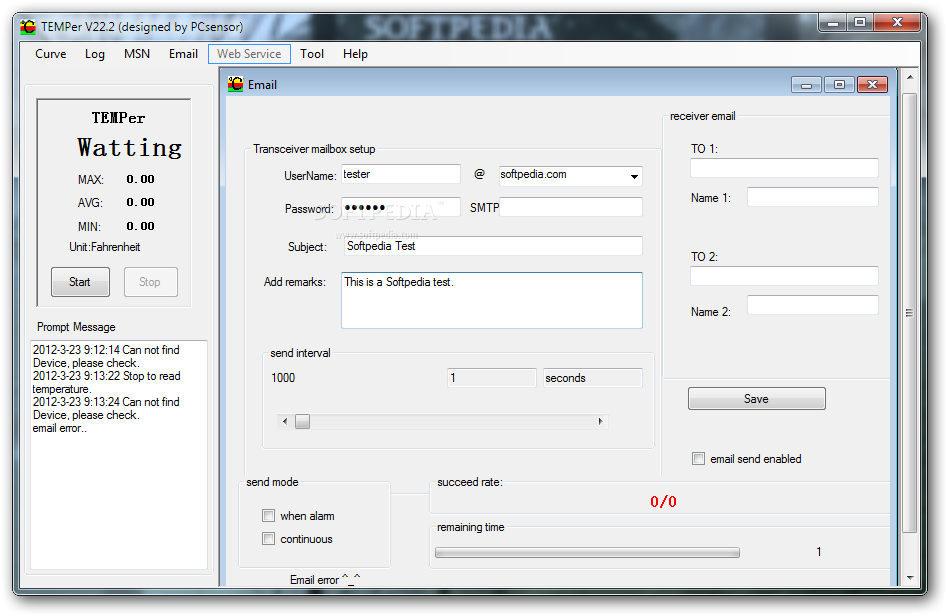Minimize the TEMPer main window
Viewport: 948px width, 616px height.
point(833,23)
